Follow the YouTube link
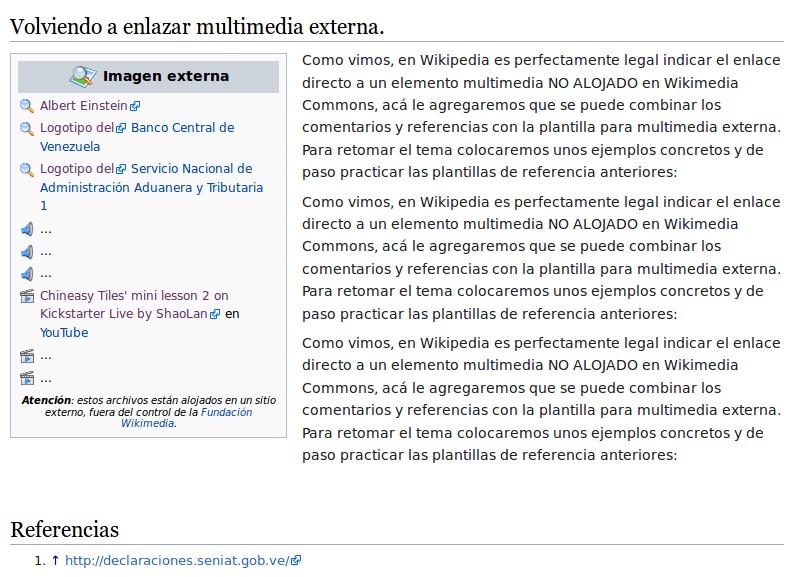The width and height of the screenshot is (795, 577). pos(64,333)
